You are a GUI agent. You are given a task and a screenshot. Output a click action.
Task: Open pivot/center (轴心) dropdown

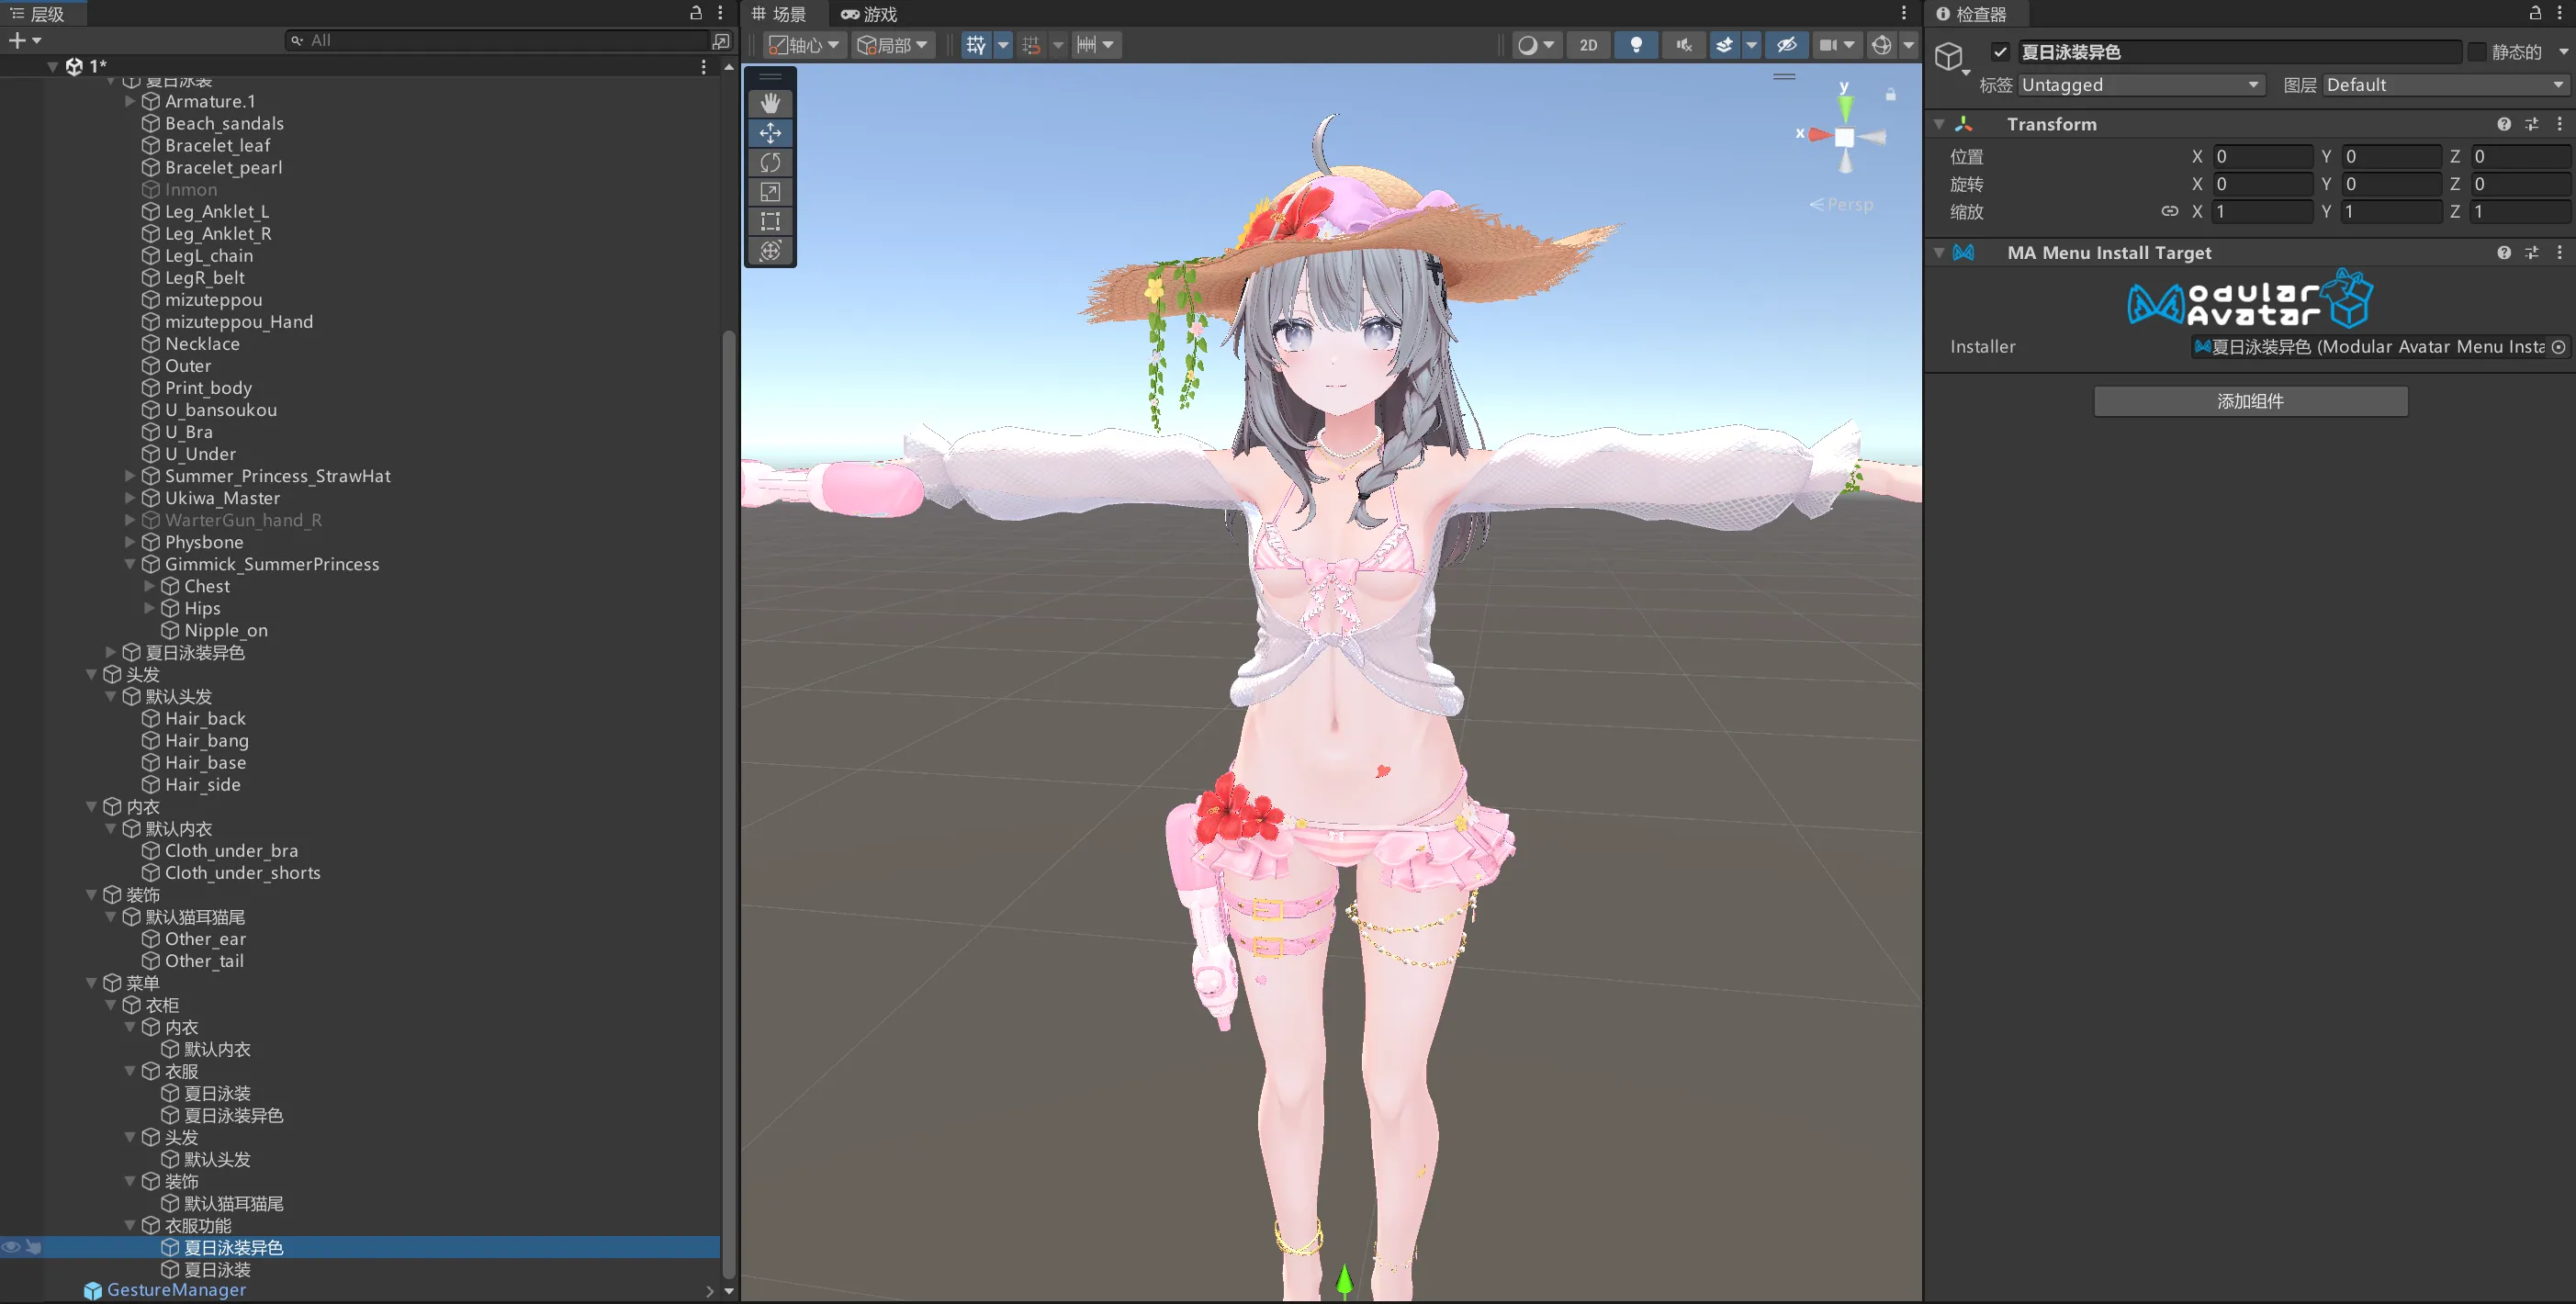click(x=805, y=45)
